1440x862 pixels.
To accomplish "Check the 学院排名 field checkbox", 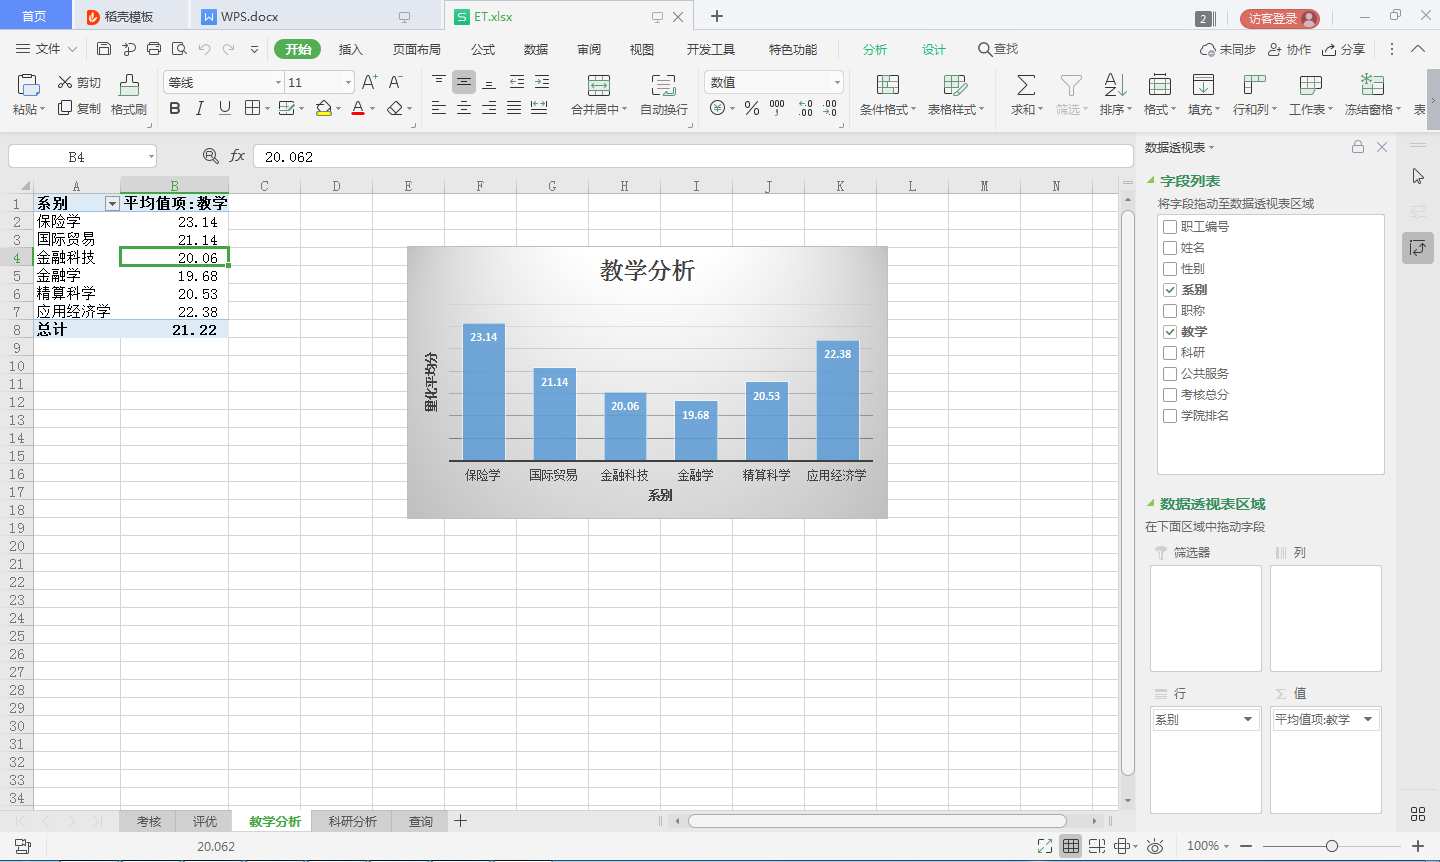I will pos(1170,416).
